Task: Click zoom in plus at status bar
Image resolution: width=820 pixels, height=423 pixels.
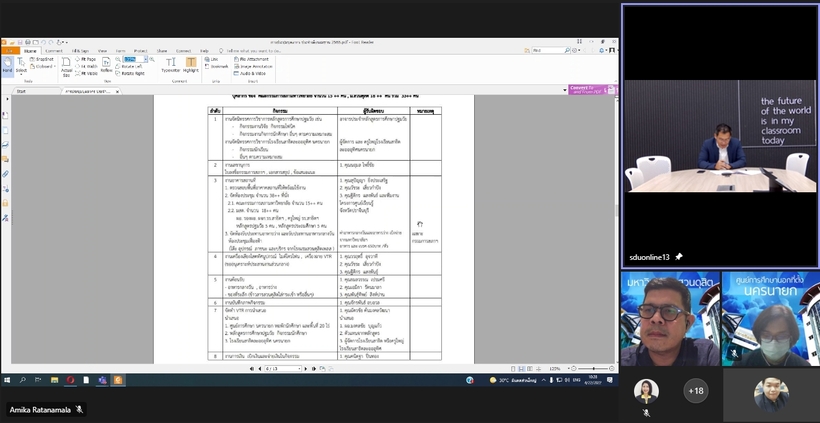Action: click(x=612, y=369)
